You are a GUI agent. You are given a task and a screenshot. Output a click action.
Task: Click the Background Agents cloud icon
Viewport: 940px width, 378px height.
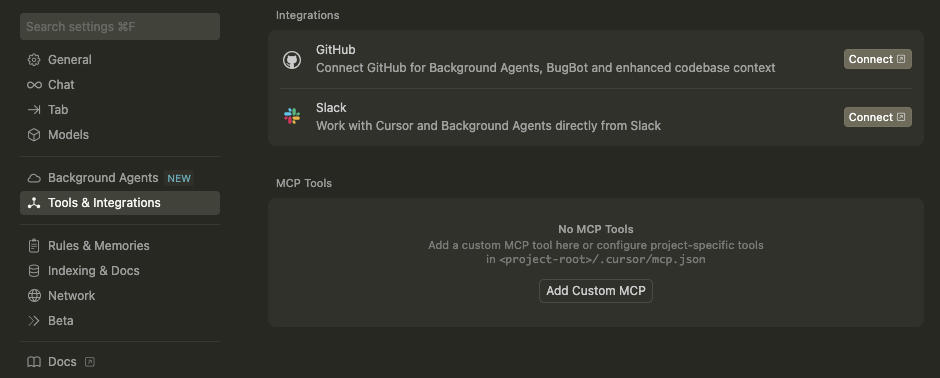point(34,178)
